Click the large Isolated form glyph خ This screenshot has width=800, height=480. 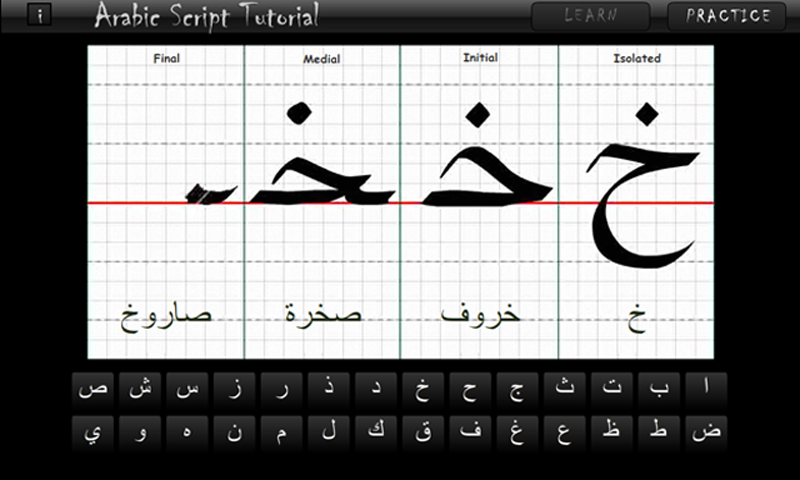pos(643,186)
